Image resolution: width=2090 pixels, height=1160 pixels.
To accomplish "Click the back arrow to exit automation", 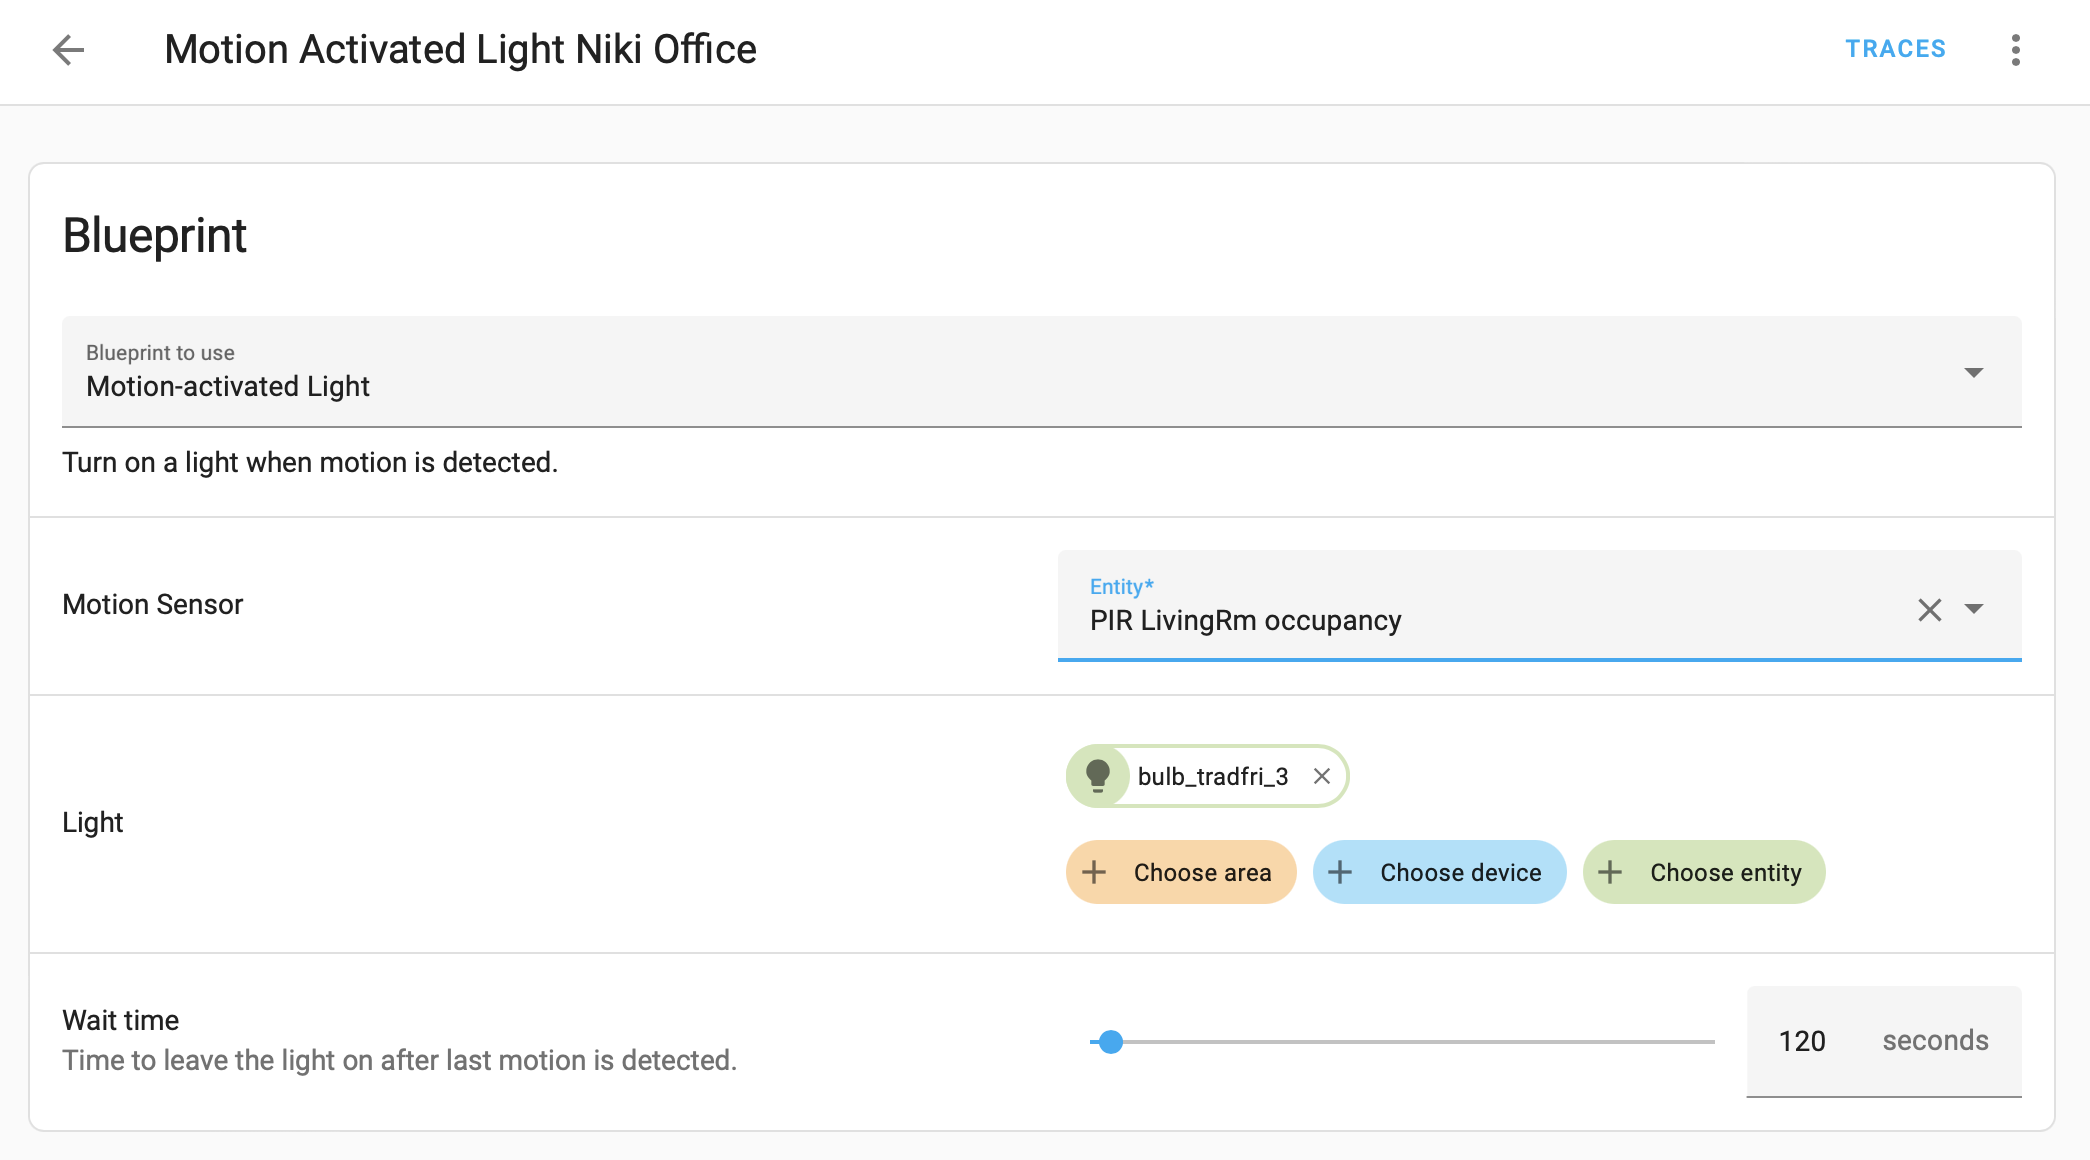I will (x=70, y=49).
